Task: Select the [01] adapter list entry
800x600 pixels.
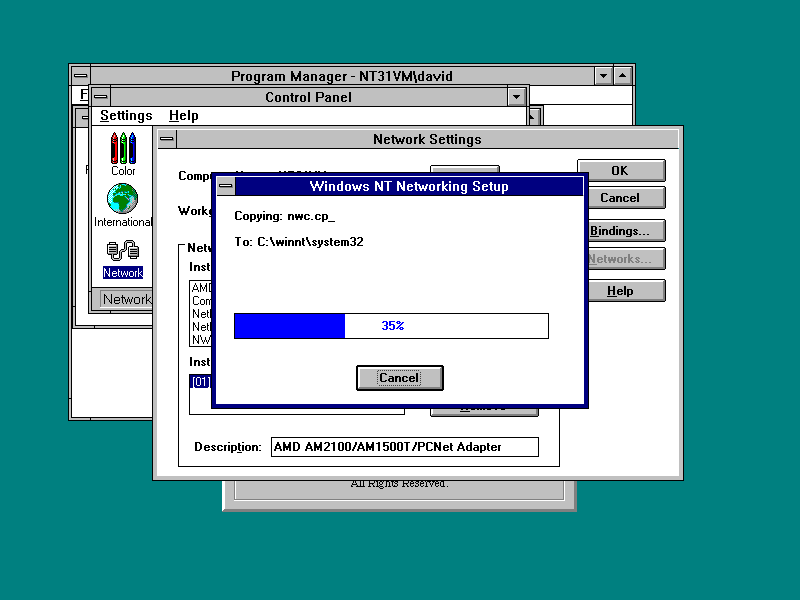Action: pos(200,382)
